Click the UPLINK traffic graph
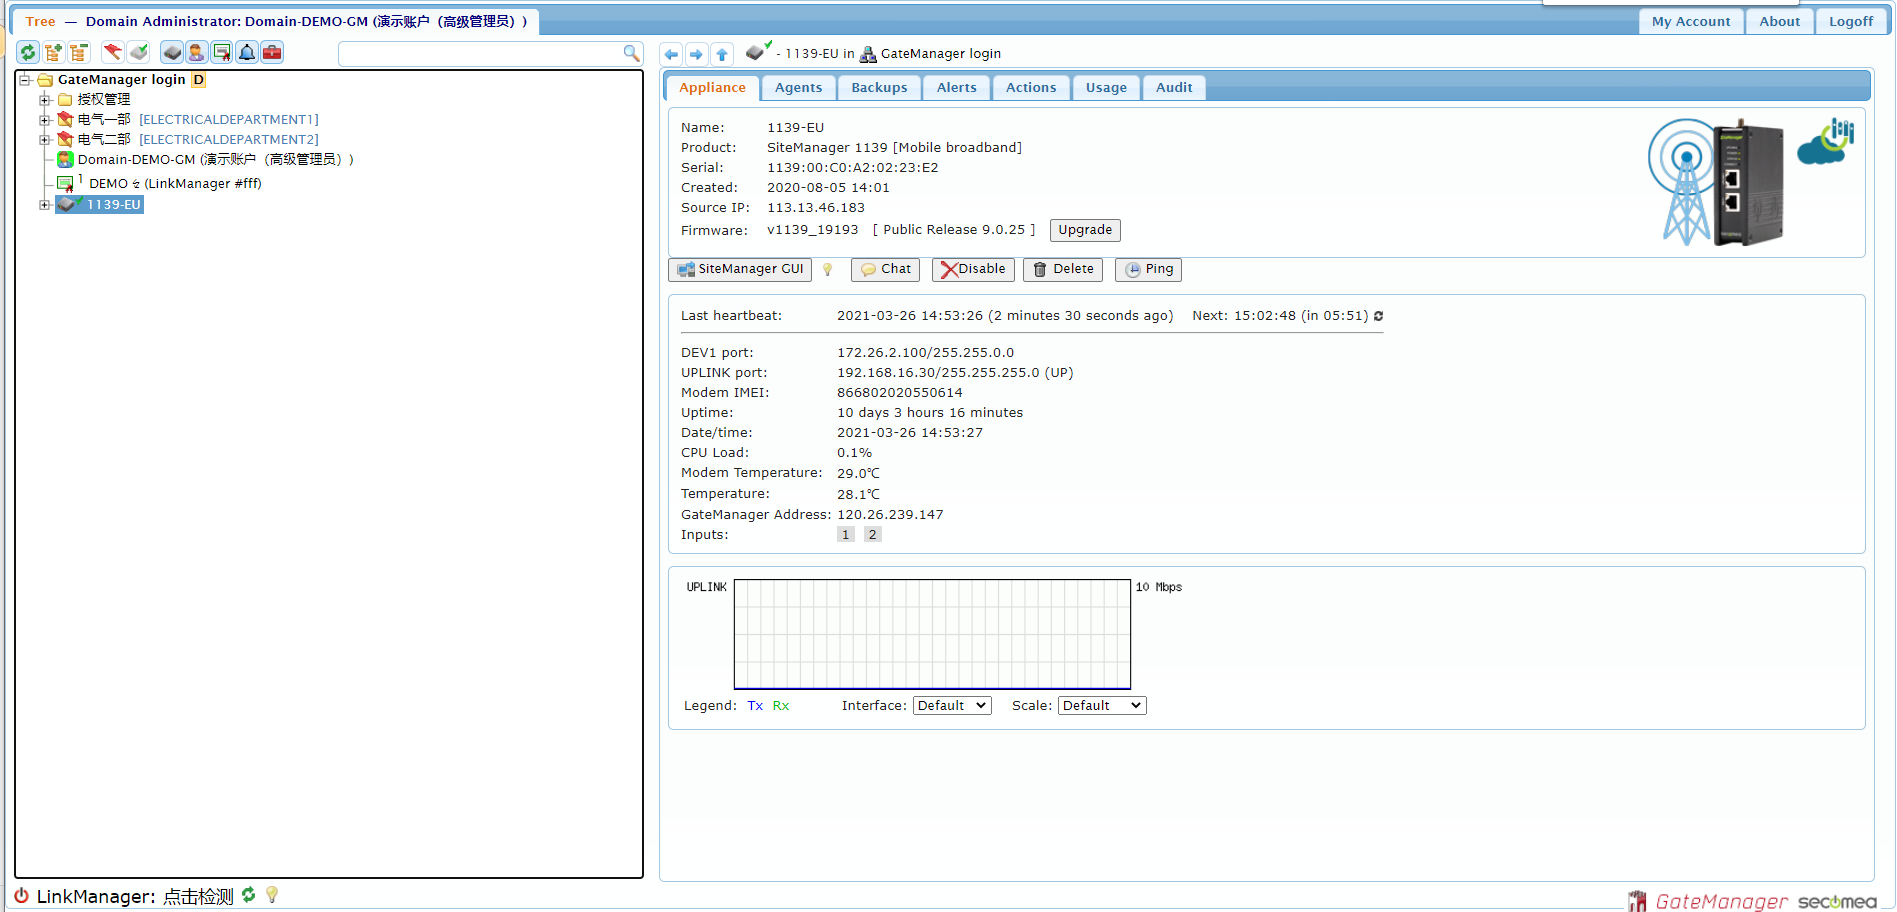The width and height of the screenshot is (1897, 912). [x=932, y=634]
